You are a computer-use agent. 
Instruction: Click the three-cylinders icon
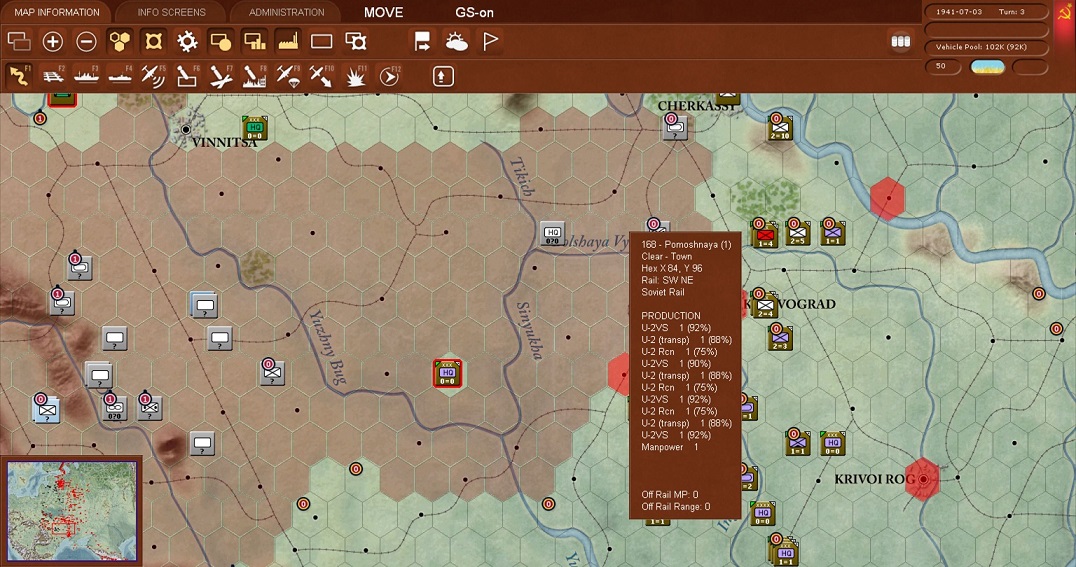point(900,42)
